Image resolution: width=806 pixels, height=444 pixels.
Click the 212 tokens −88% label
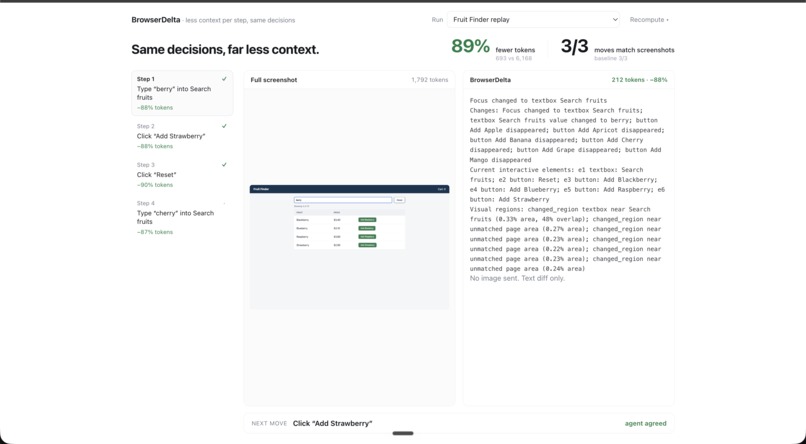pyautogui.click(x=639, y=80)
